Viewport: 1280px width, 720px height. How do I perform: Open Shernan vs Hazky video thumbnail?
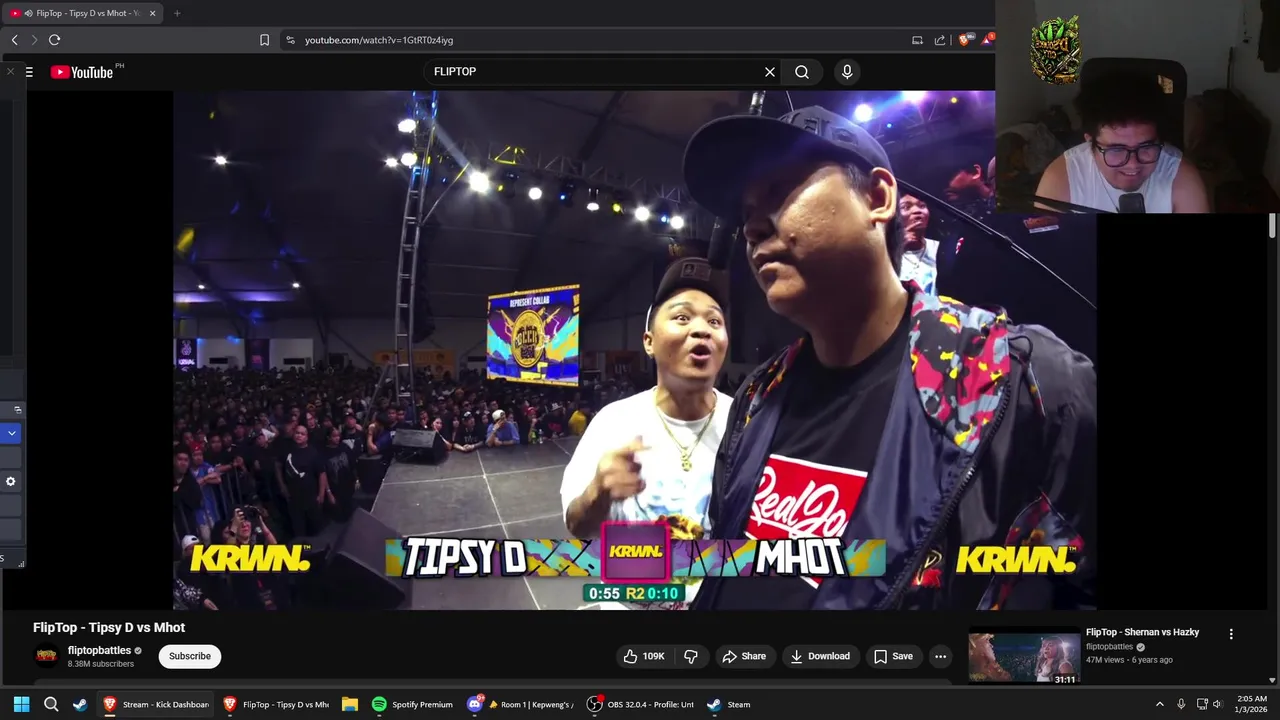[x=1024, y=656]
